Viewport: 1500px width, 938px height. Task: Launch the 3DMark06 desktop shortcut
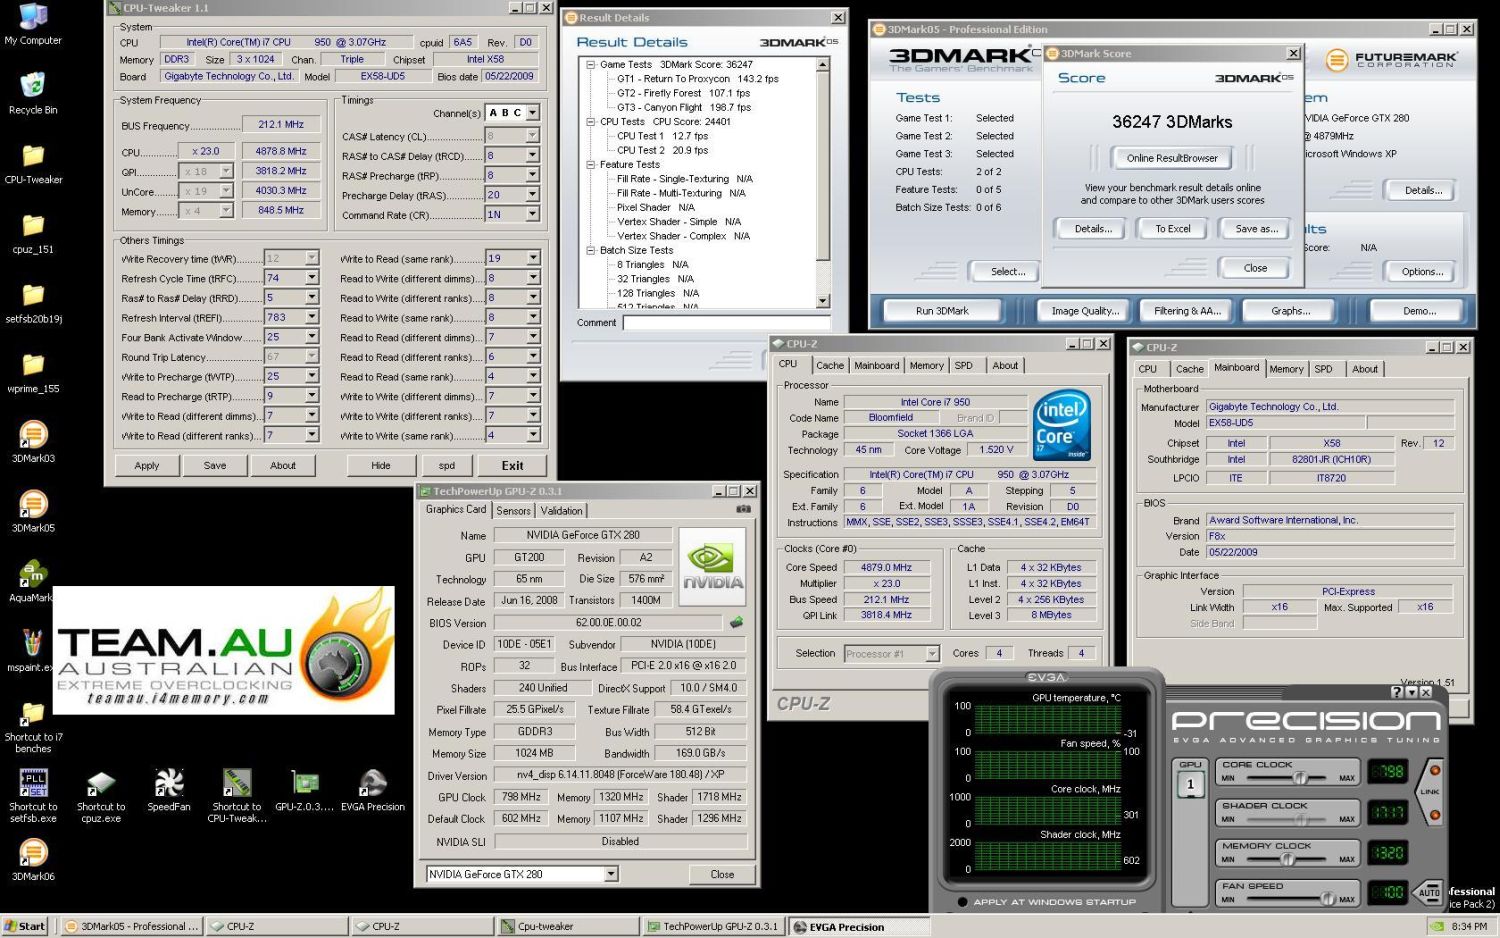pyautogui.click(x=33, y=860)
